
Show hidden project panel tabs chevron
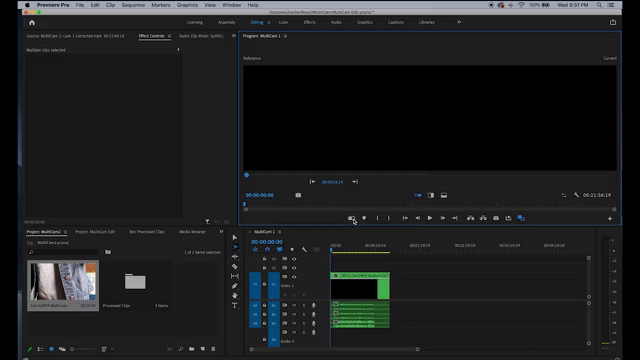[x=221, y=231]
